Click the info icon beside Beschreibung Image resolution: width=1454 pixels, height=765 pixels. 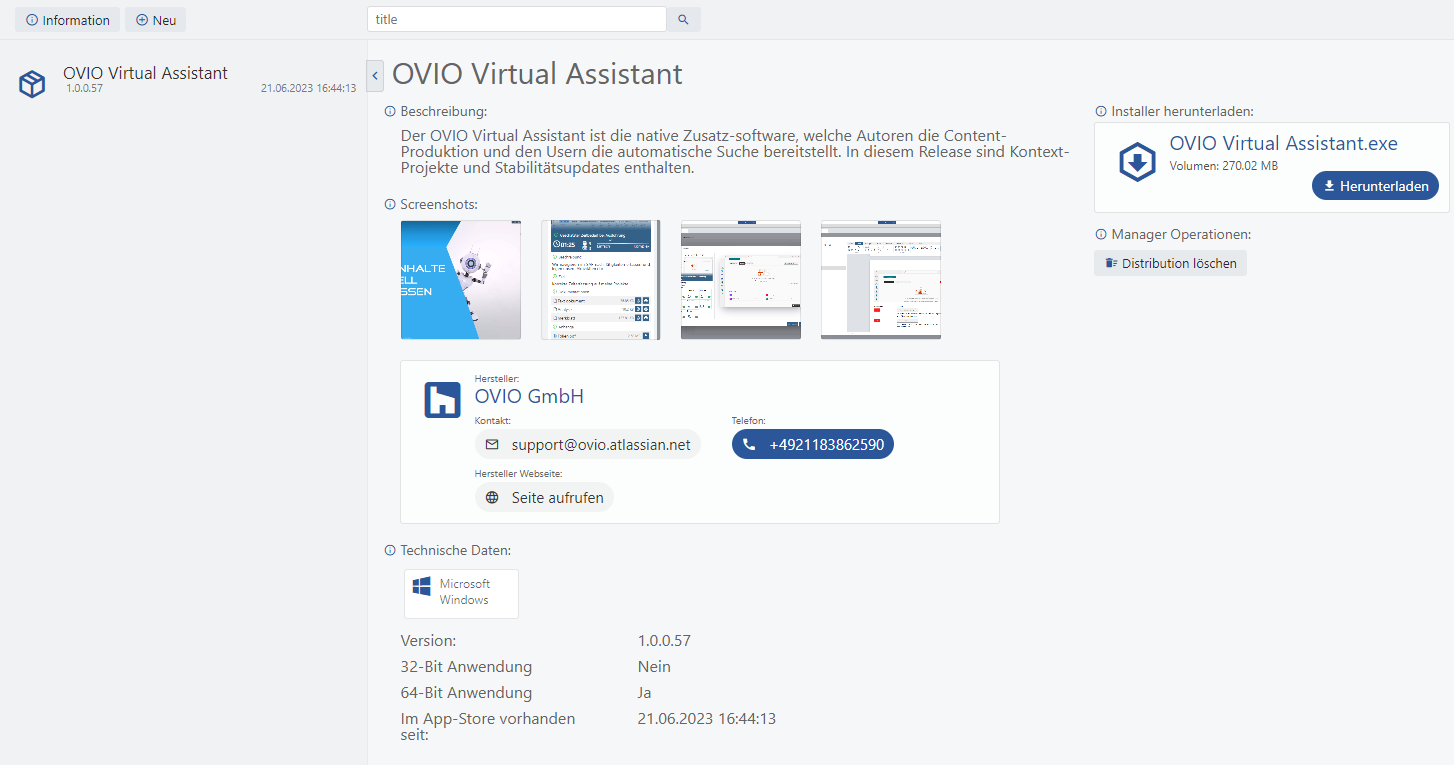click(x=390, y=111)
